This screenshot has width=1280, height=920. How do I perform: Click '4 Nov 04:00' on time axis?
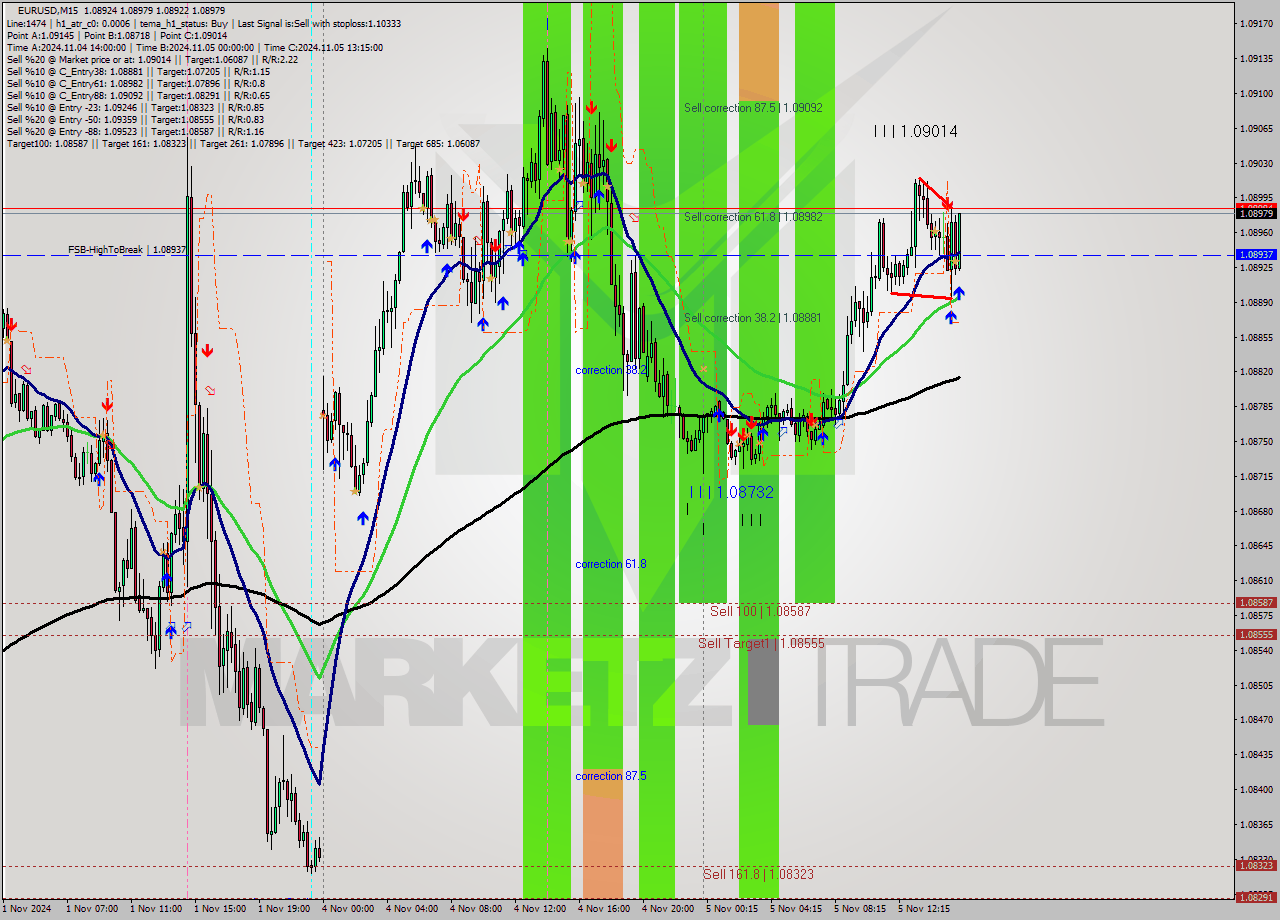[x=412, y=909]
